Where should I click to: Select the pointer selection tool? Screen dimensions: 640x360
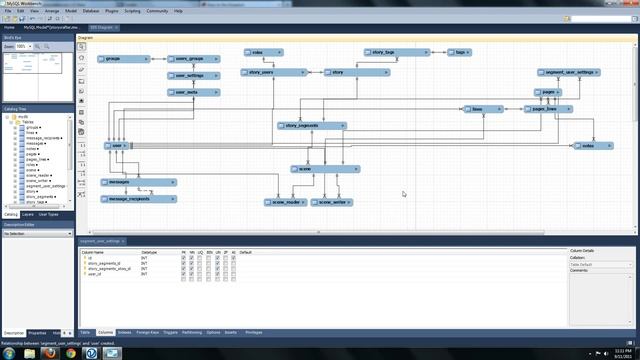(x=82, y=47)
